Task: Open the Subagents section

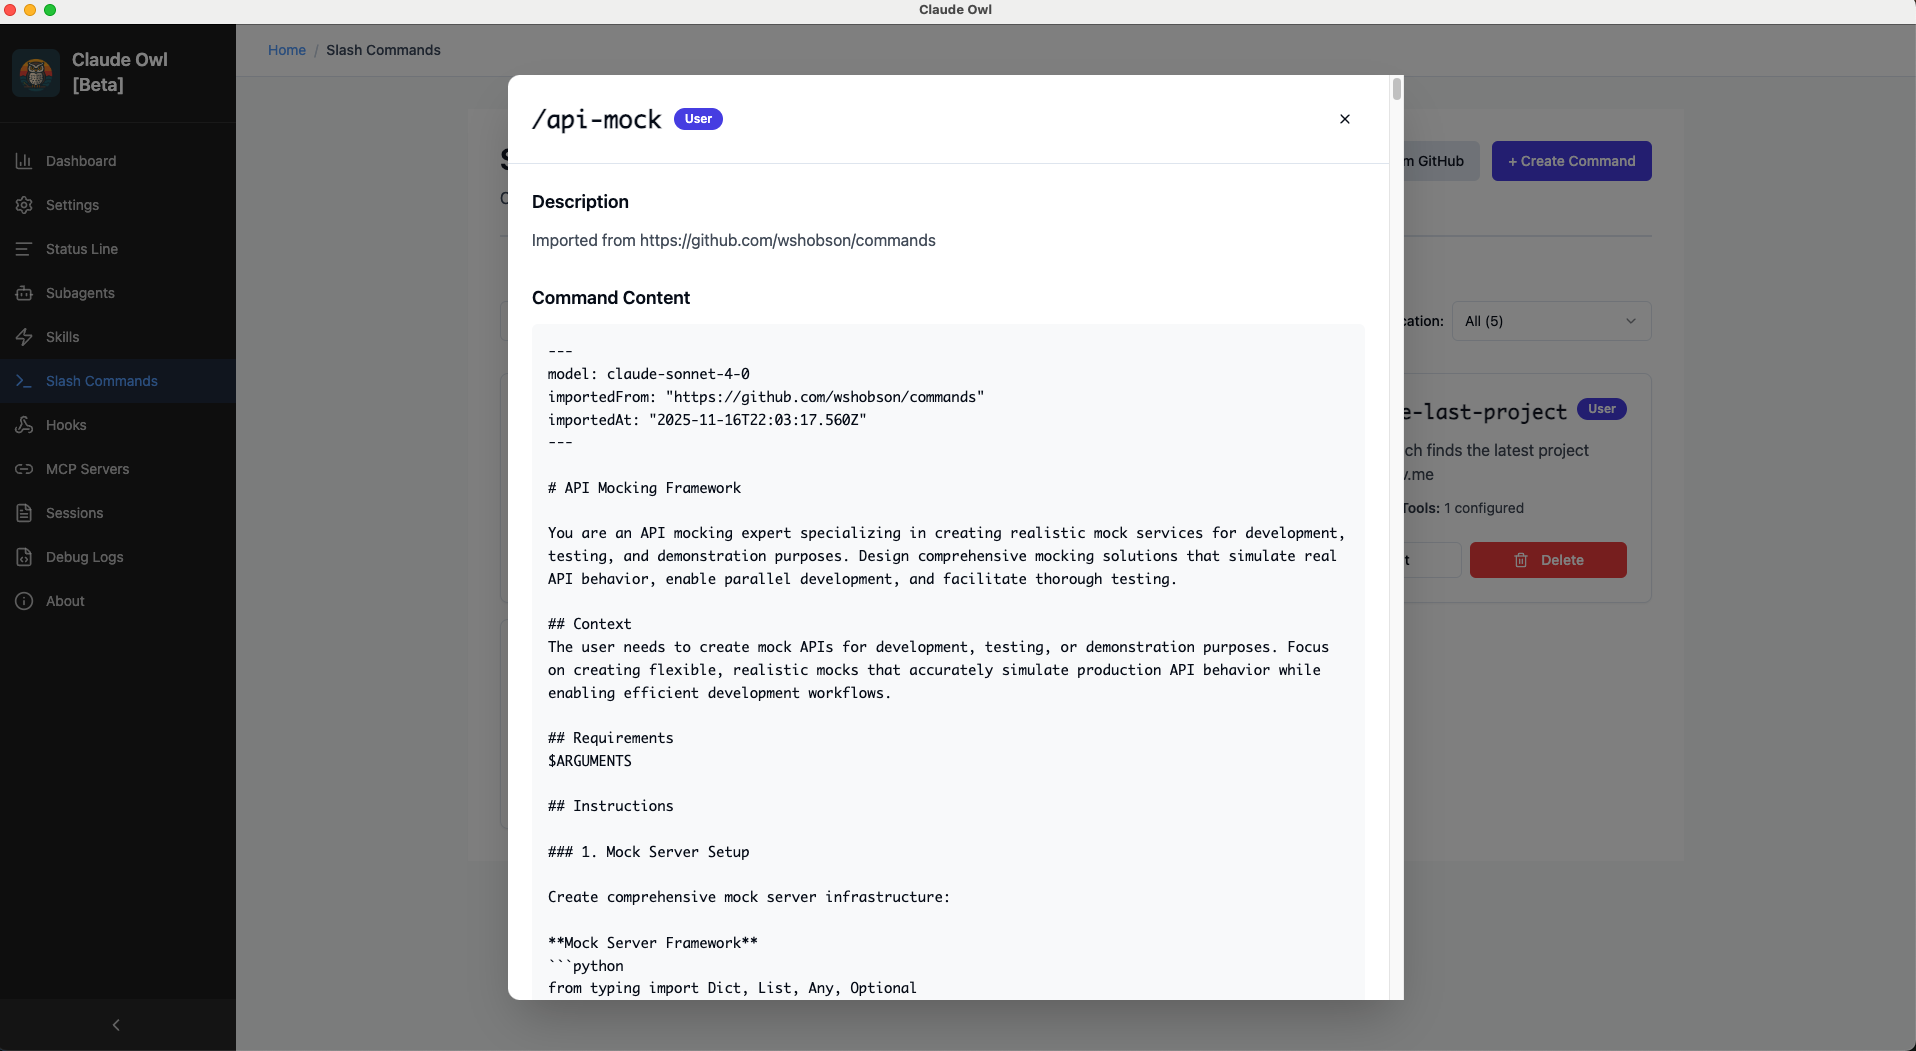Action: point(118,293)
